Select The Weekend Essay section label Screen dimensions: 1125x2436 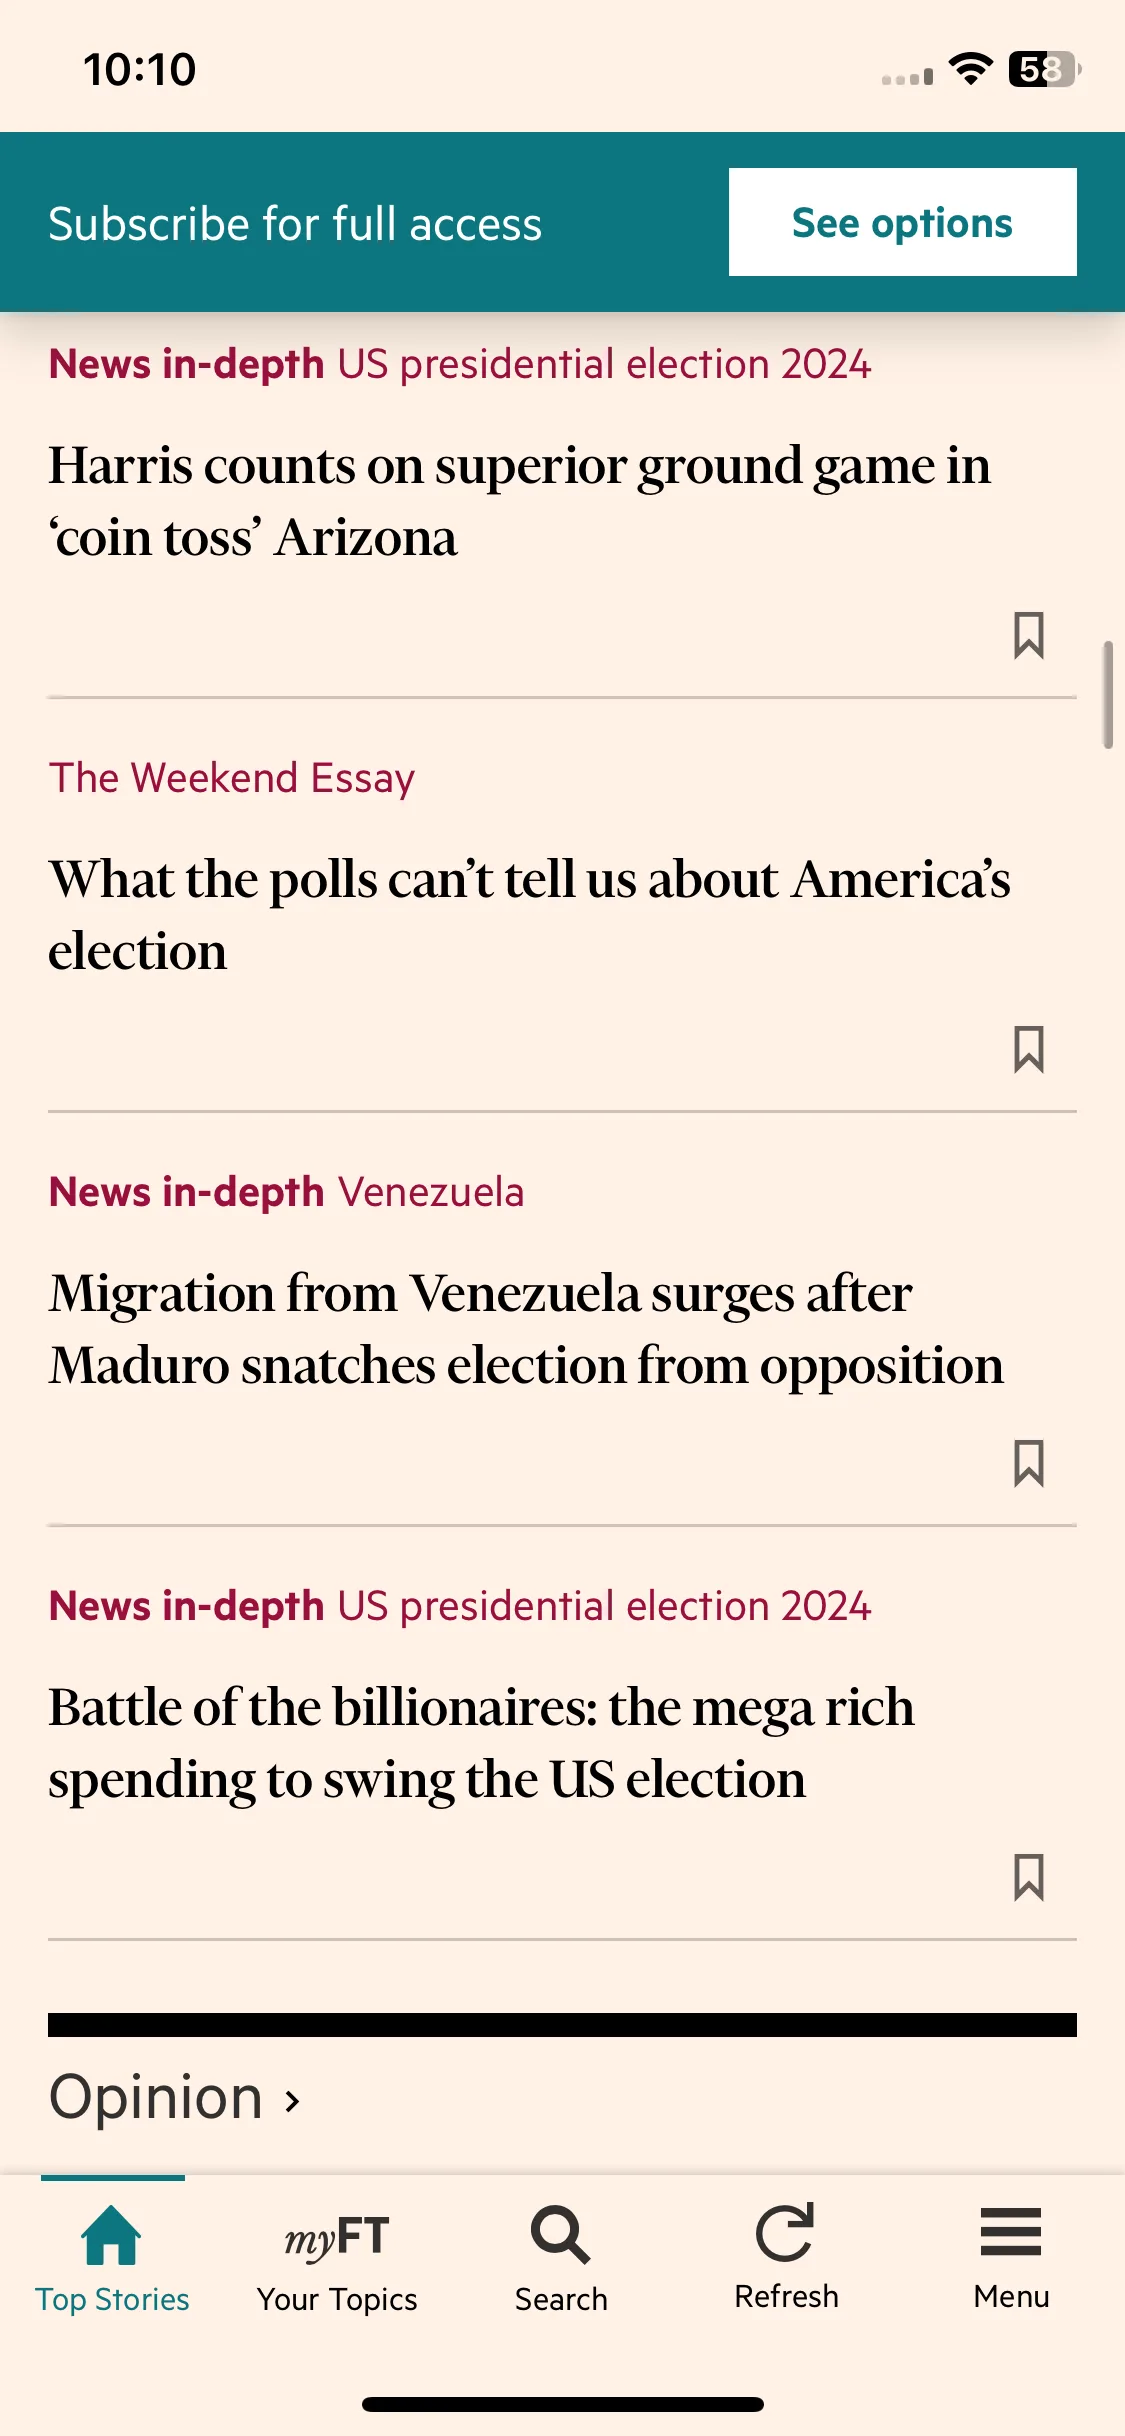click(x=232, y=778)
